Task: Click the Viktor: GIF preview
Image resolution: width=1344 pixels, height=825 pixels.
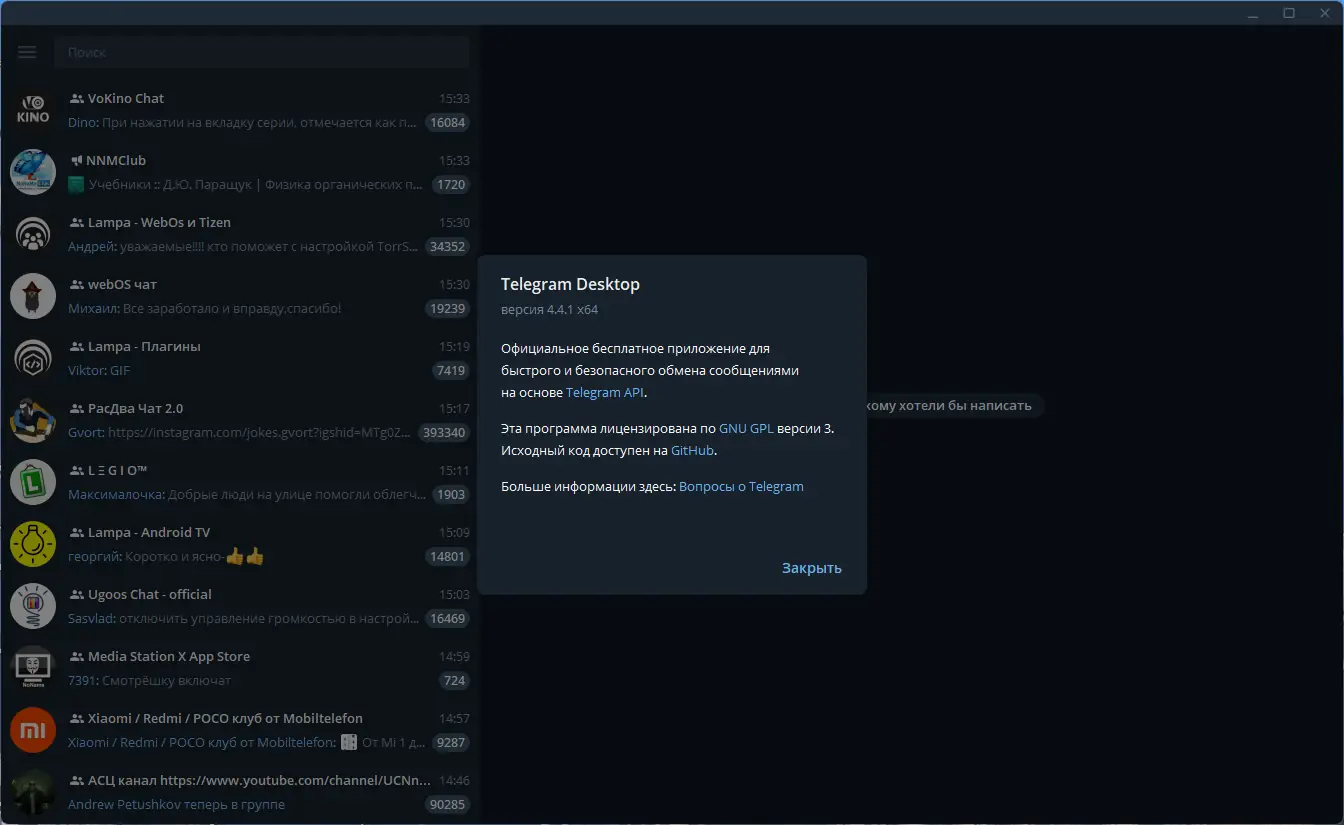Action: pyautogui.click(x=99, y=371)
